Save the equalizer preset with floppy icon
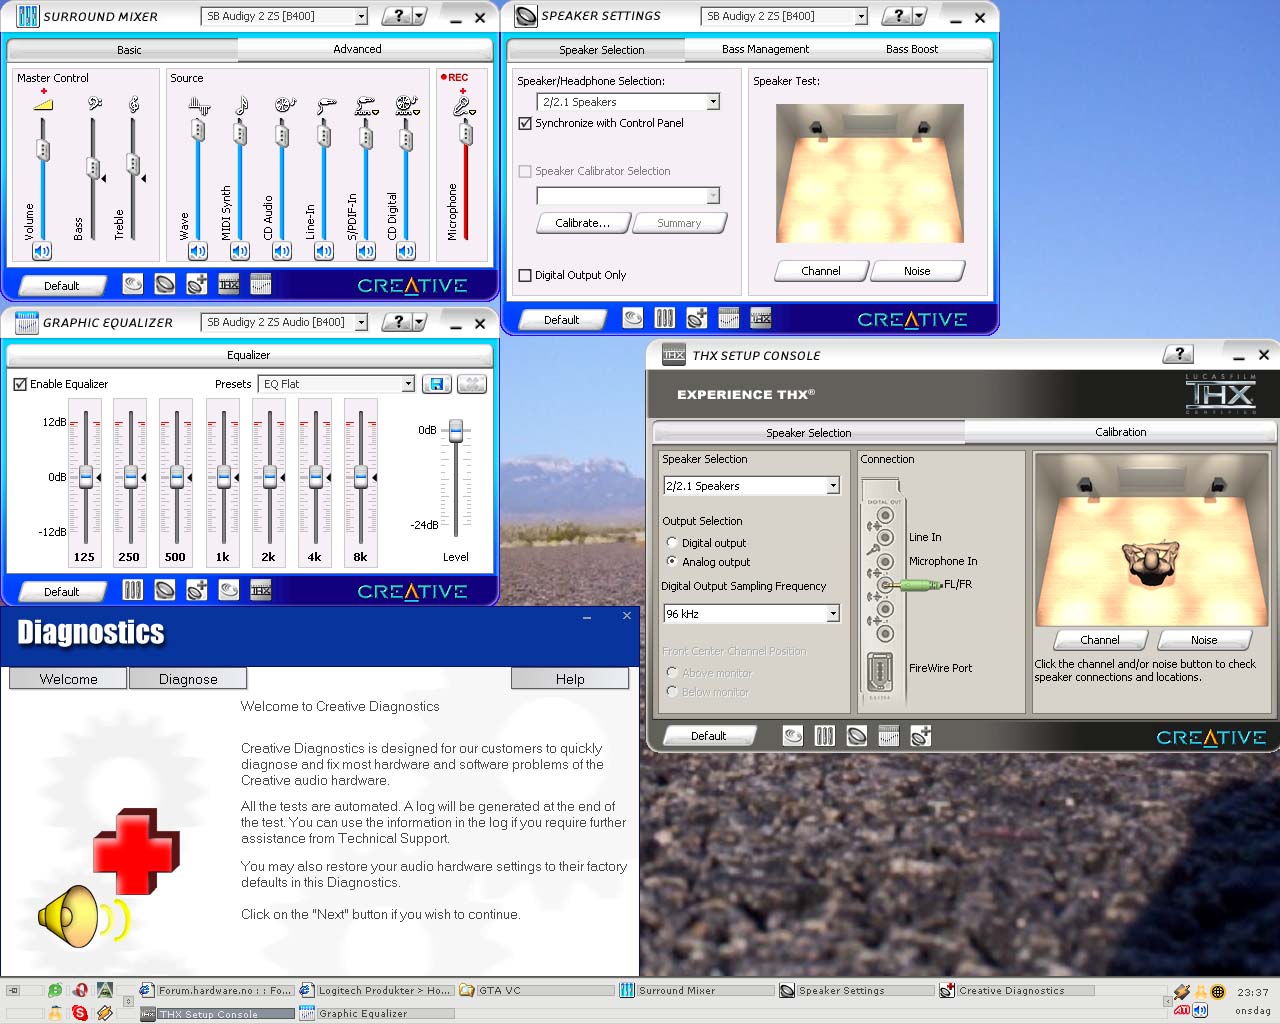This screenshot has width=1280, height=1024. pyautogui.click(x=436, y=384)
